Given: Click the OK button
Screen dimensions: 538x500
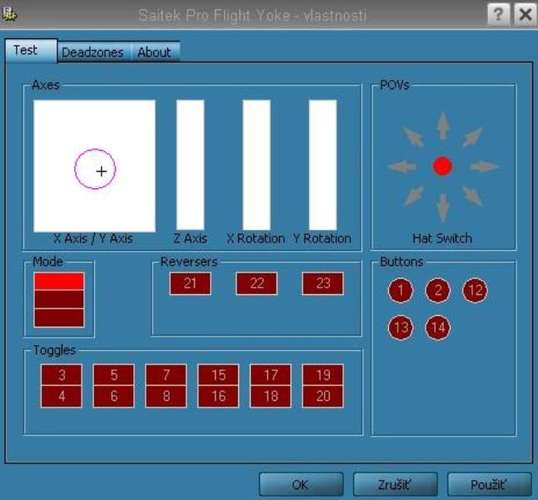Looking at the screenshot, I should click(x=301, y=484).
